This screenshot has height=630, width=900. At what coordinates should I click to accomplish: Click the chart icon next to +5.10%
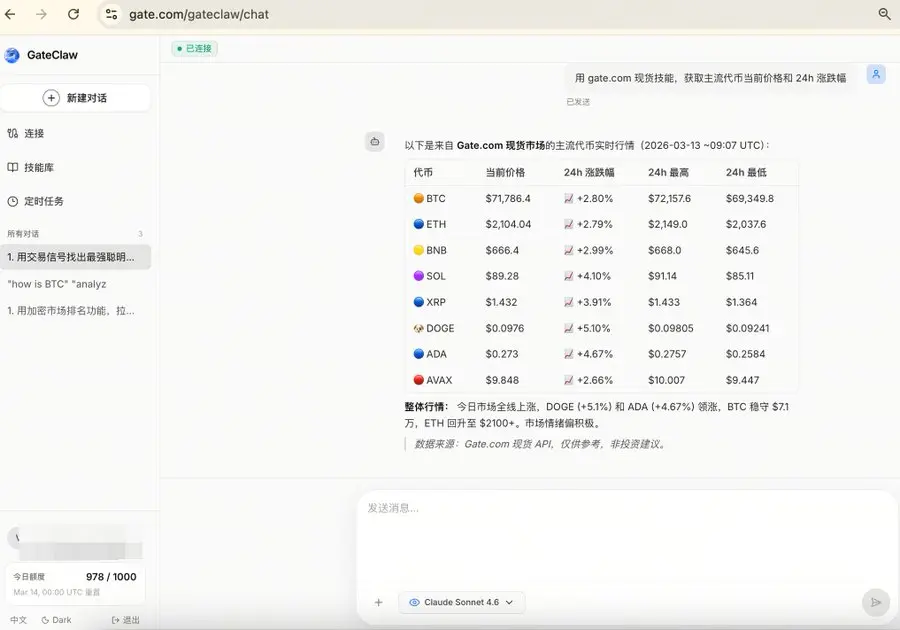(569, 328)
